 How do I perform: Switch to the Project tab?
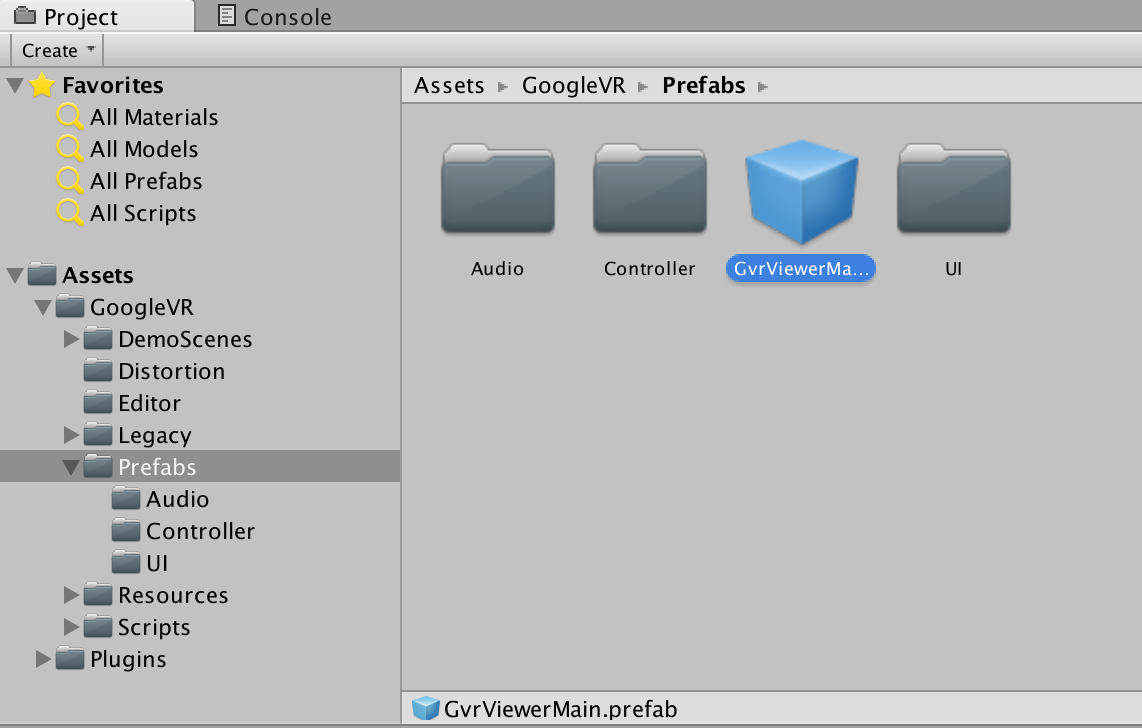pos(97,16)
